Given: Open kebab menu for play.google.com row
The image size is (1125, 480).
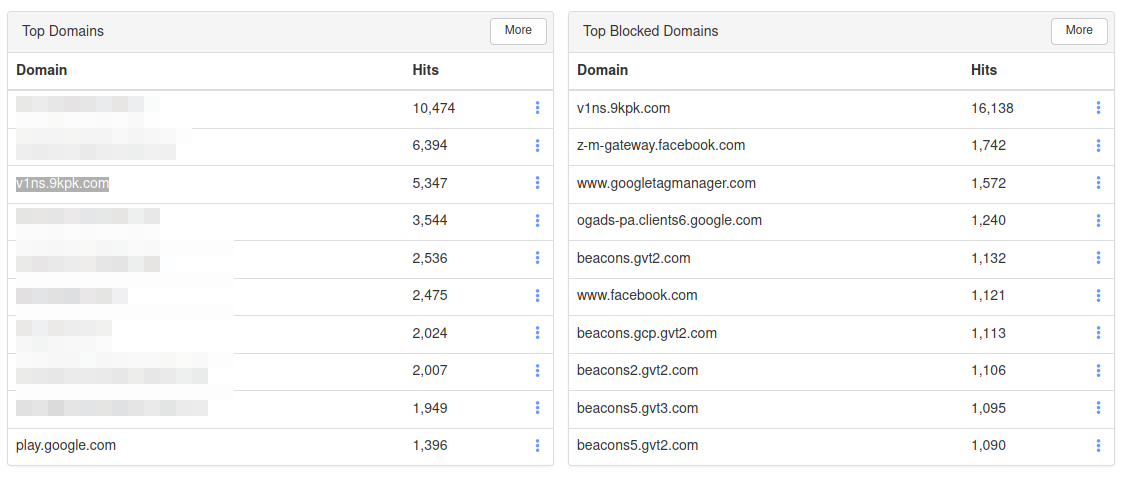Looking at the screenshot, I should (537, 445).
